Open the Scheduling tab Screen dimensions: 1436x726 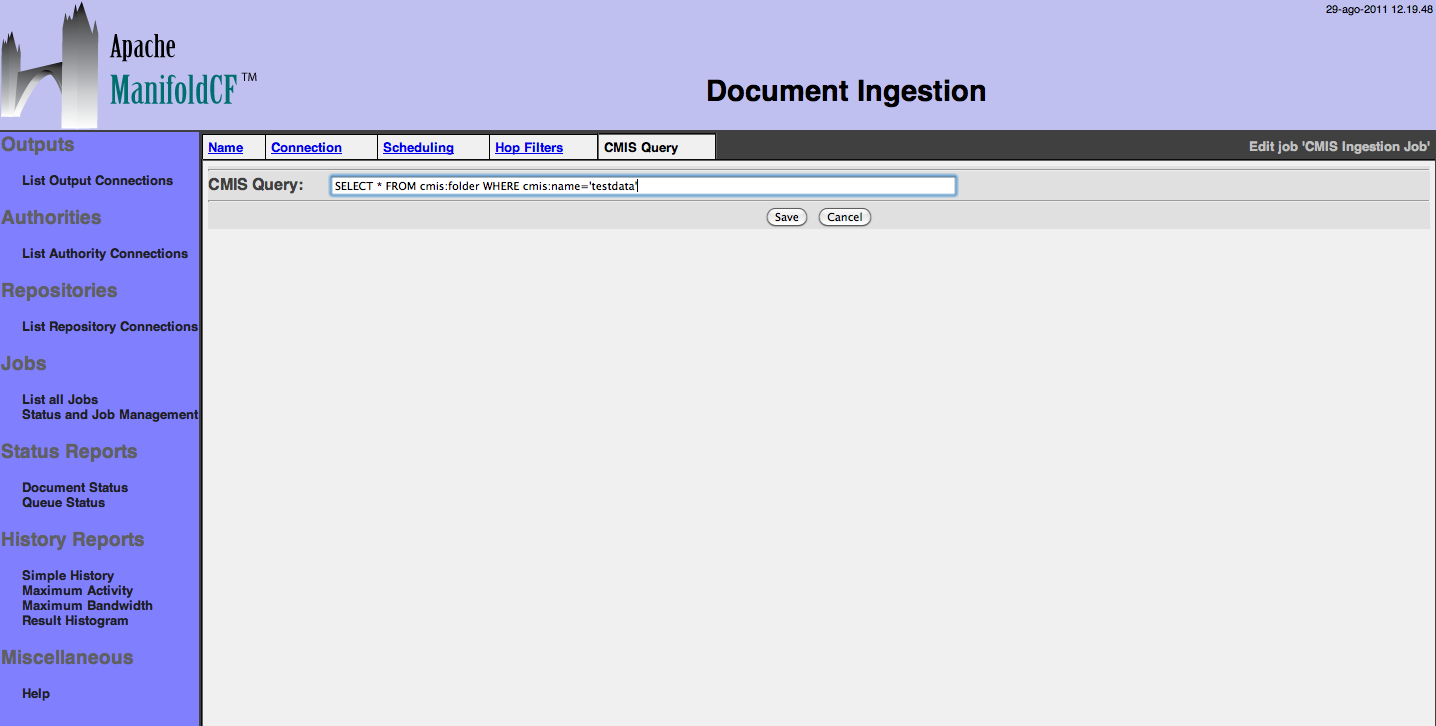point(418,148)
